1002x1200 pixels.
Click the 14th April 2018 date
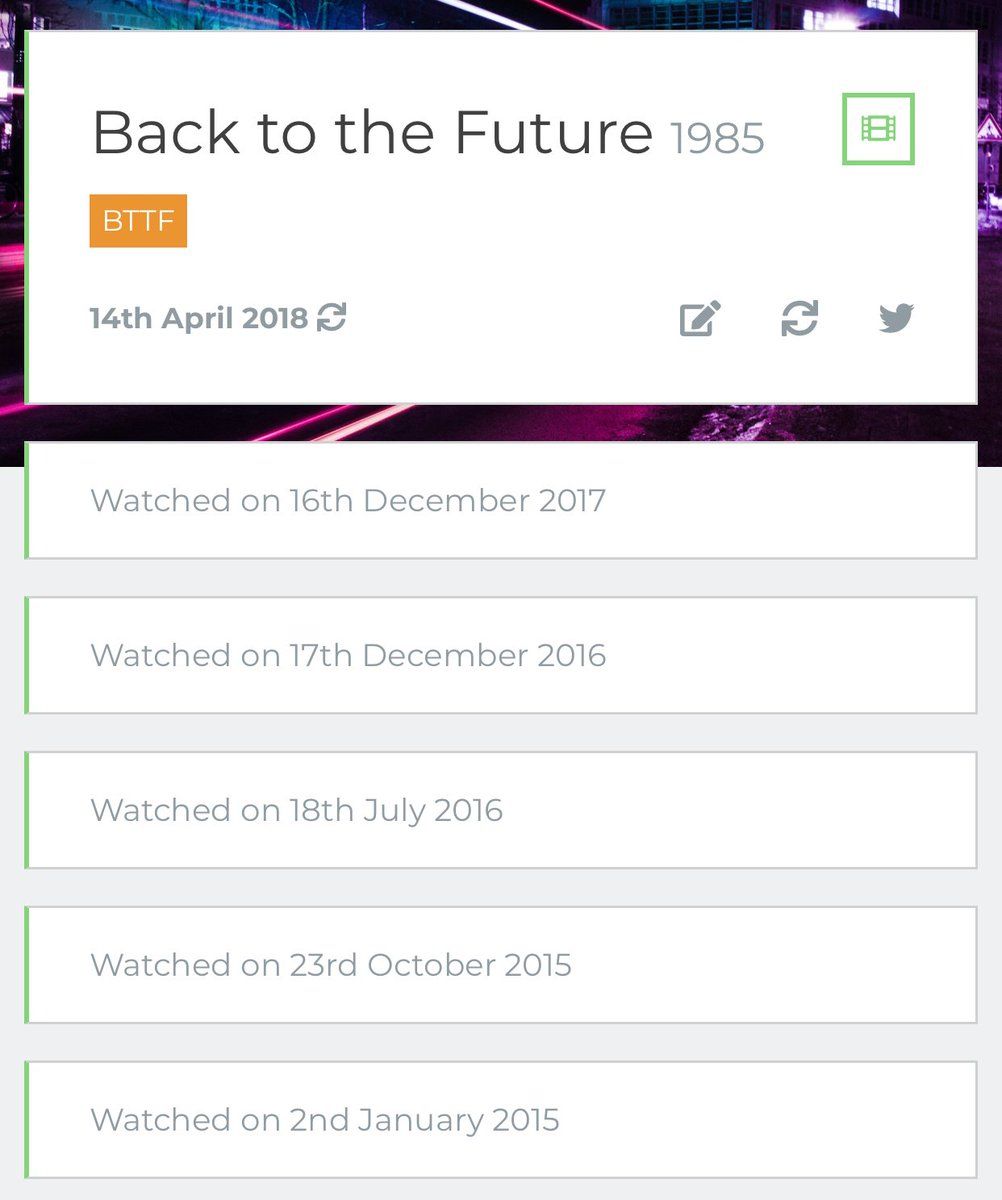pyautogui.click(x=199, y=318)
